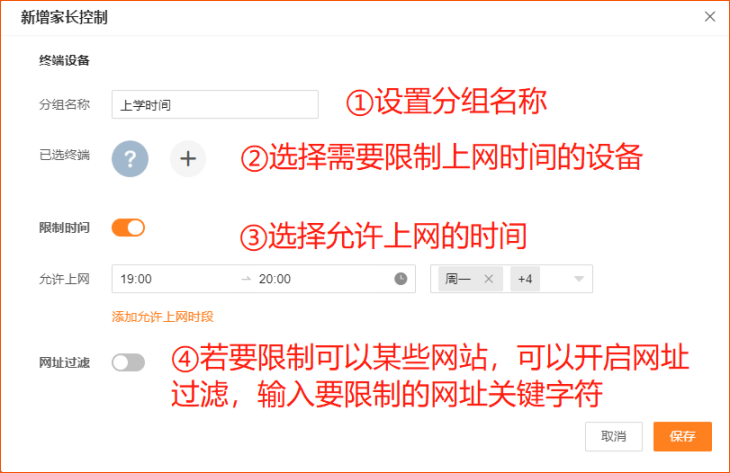Open the time picker clock icon
This screenshot has width=730, height=473.
click(x=401, y=278)
